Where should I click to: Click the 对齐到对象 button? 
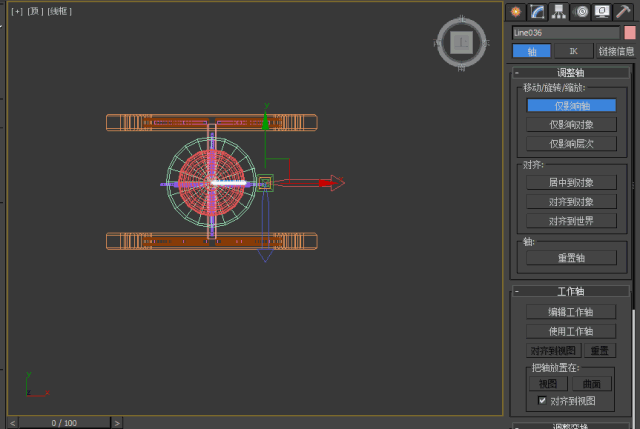coord(571,202)
